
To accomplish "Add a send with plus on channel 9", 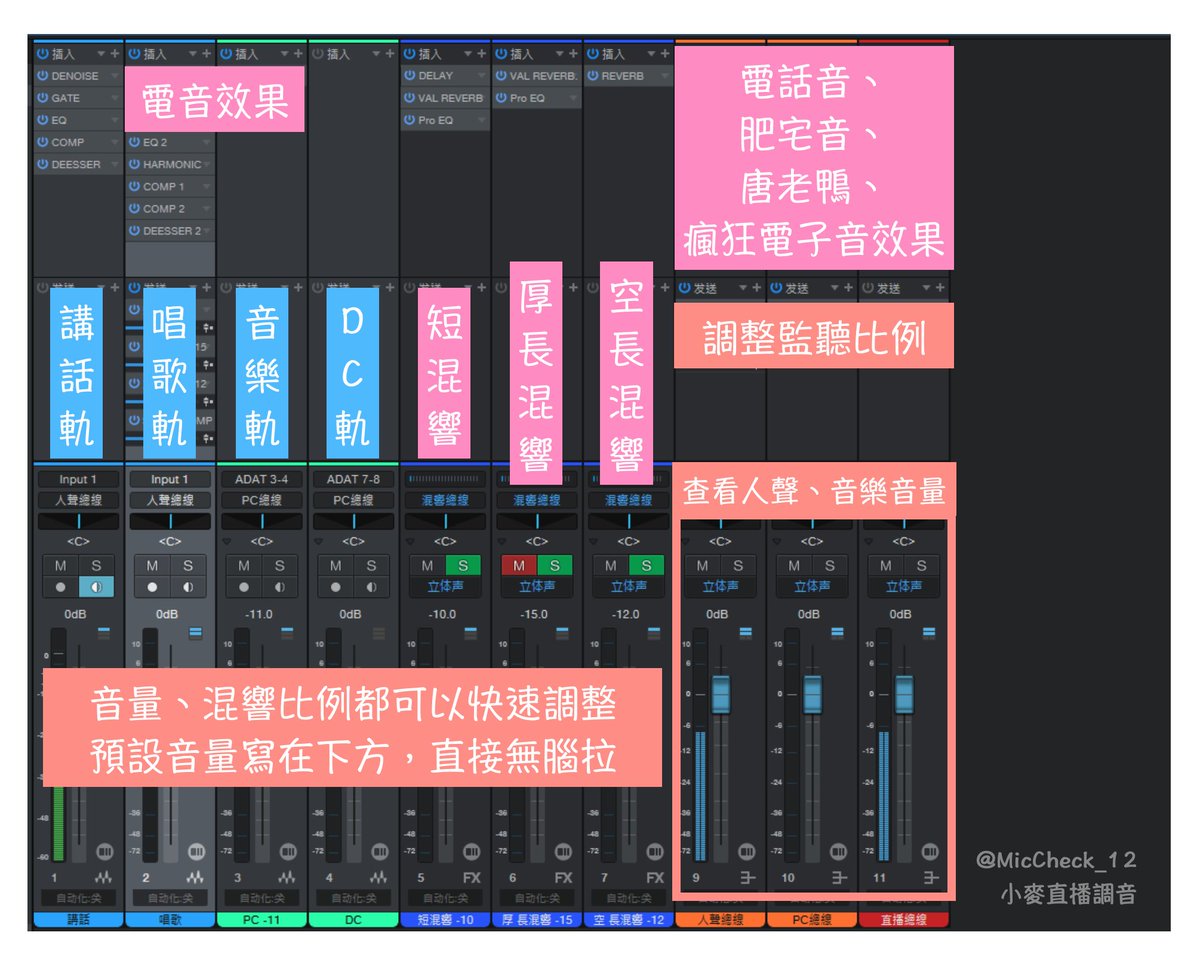I will (x=759, y=288).
